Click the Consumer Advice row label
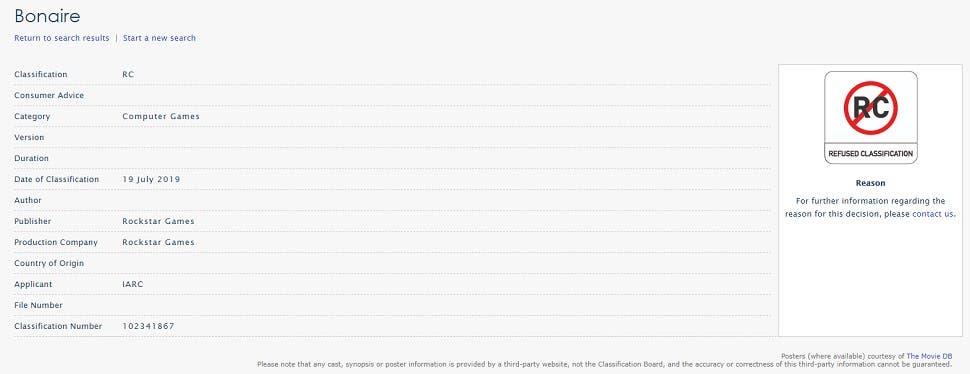The height and width of the screenshot is (374, 970). pyautogui.click(x=49, y=95)
